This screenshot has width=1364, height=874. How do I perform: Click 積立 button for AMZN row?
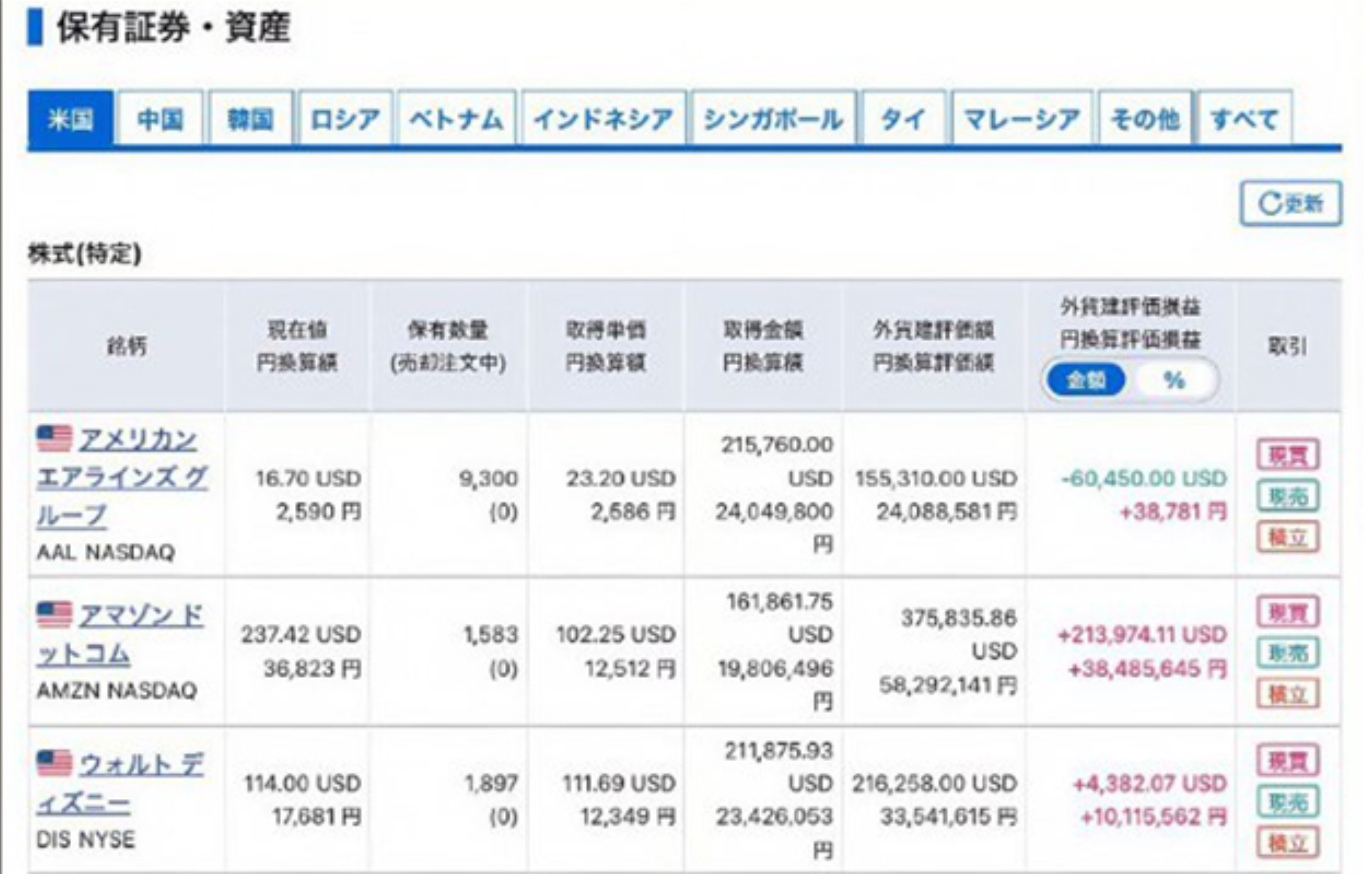point(1288,693)
